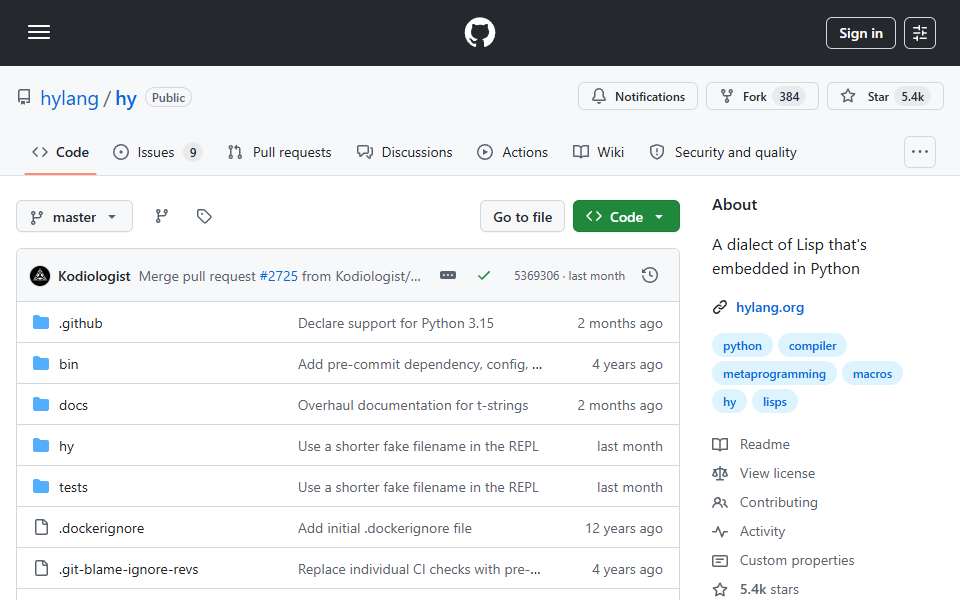
Task: Open the hylang owner link
Action: point(69,98)
